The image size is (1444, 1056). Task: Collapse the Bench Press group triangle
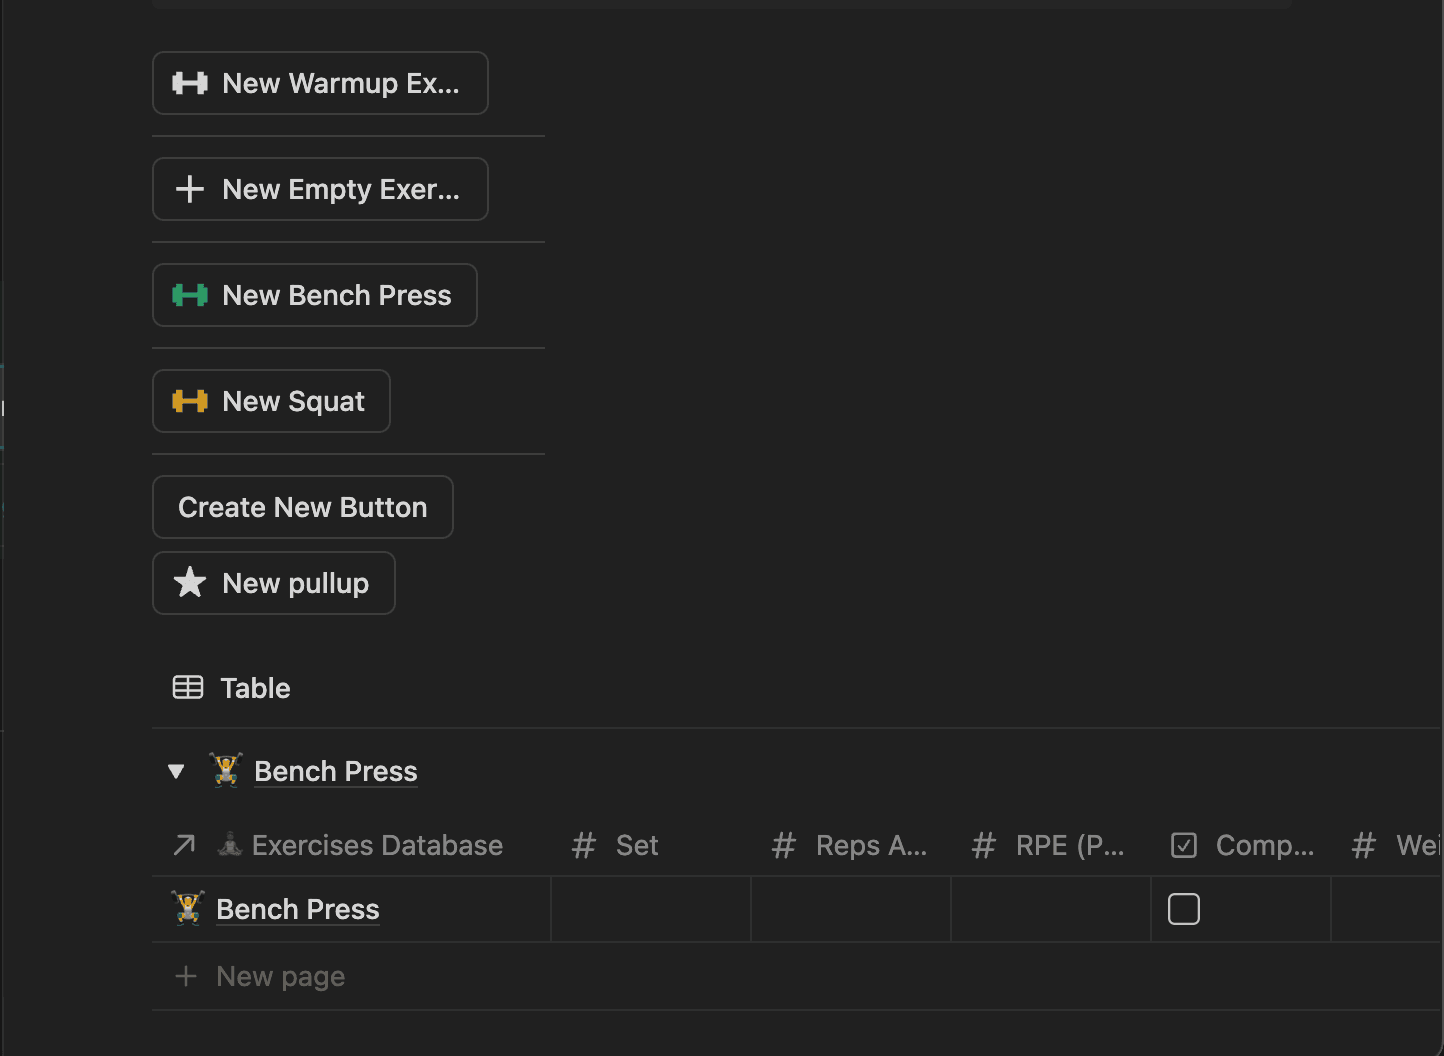pyautogui.click(x=176, y=771)
